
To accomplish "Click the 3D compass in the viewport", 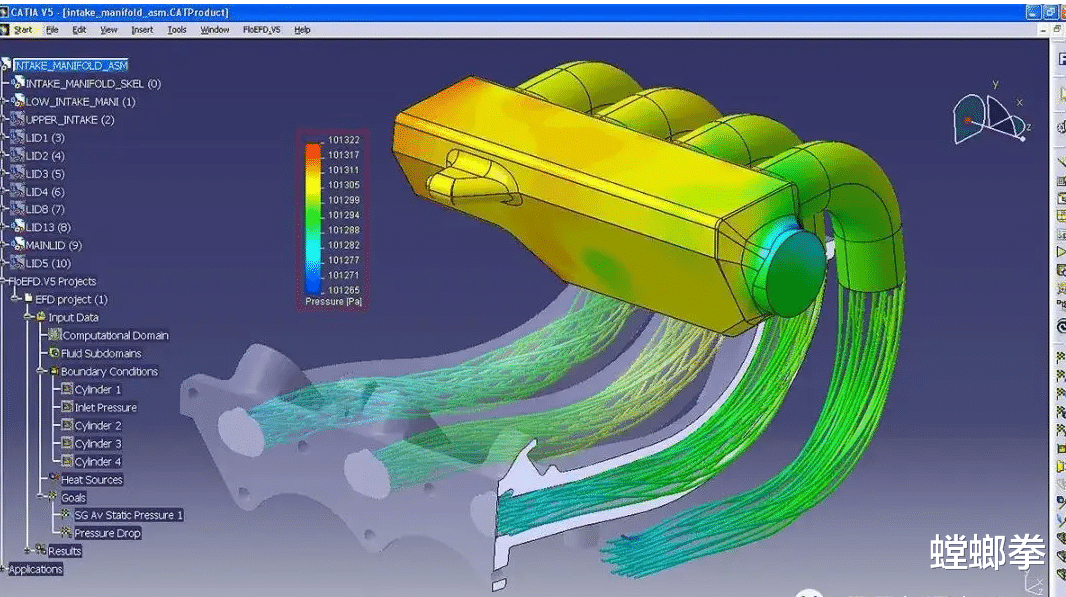I will click(991, 117).
